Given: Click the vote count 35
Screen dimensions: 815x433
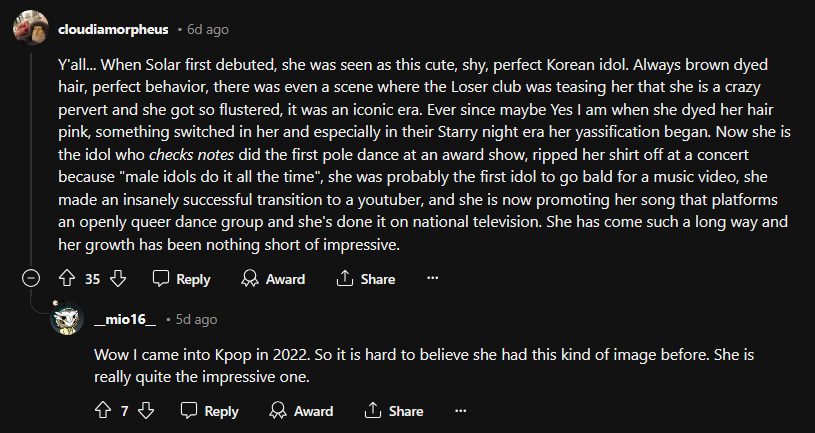Looking at the screenshot, I should (x=93, y=279).
